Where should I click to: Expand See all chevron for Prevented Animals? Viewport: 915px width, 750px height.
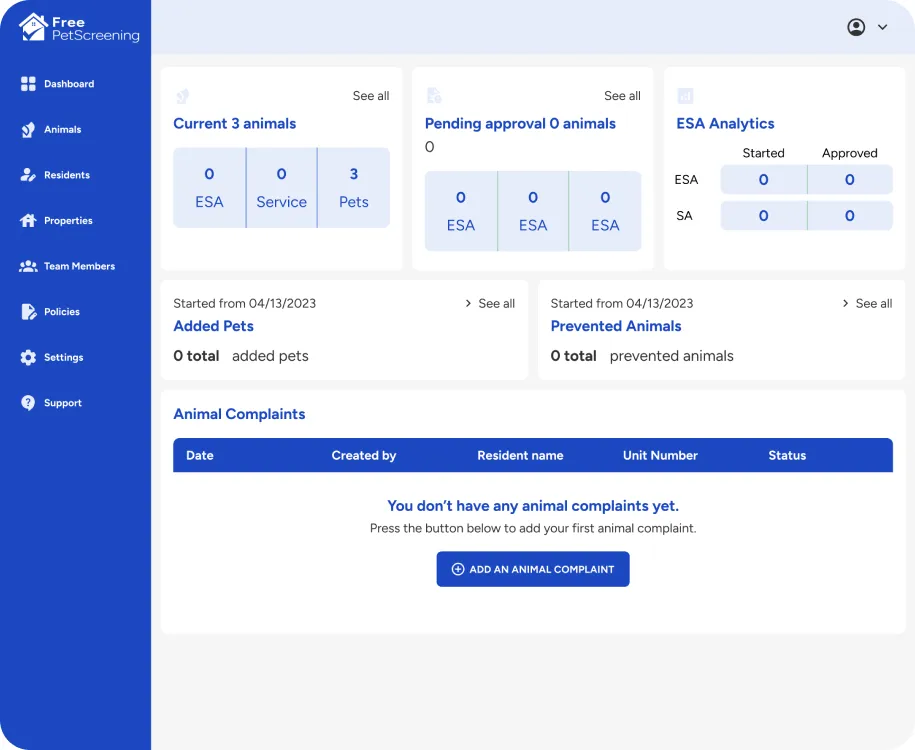[846, 303]
